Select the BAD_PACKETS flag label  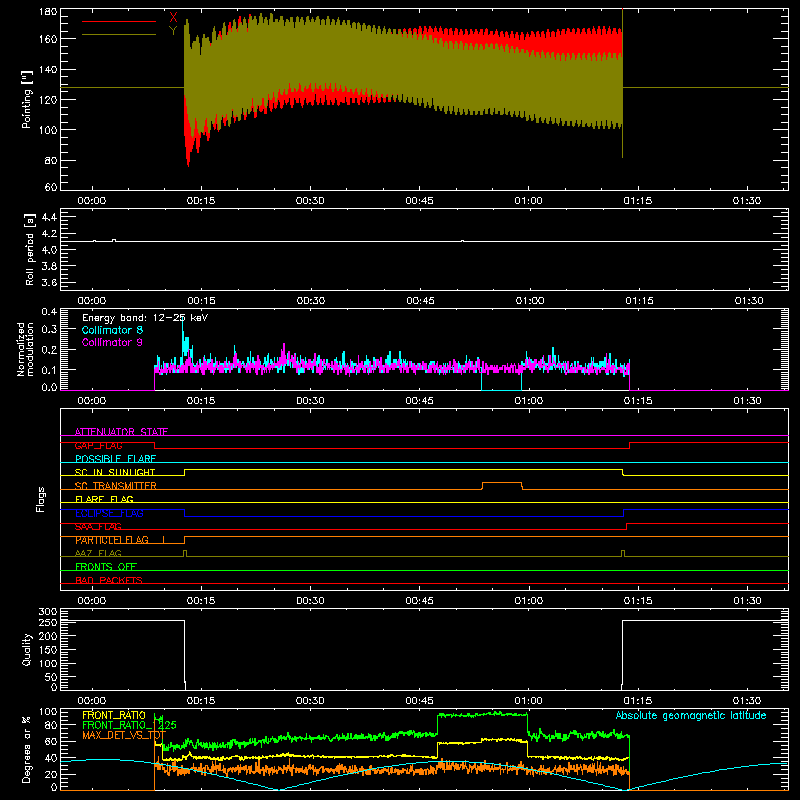[x=109, y=580]
